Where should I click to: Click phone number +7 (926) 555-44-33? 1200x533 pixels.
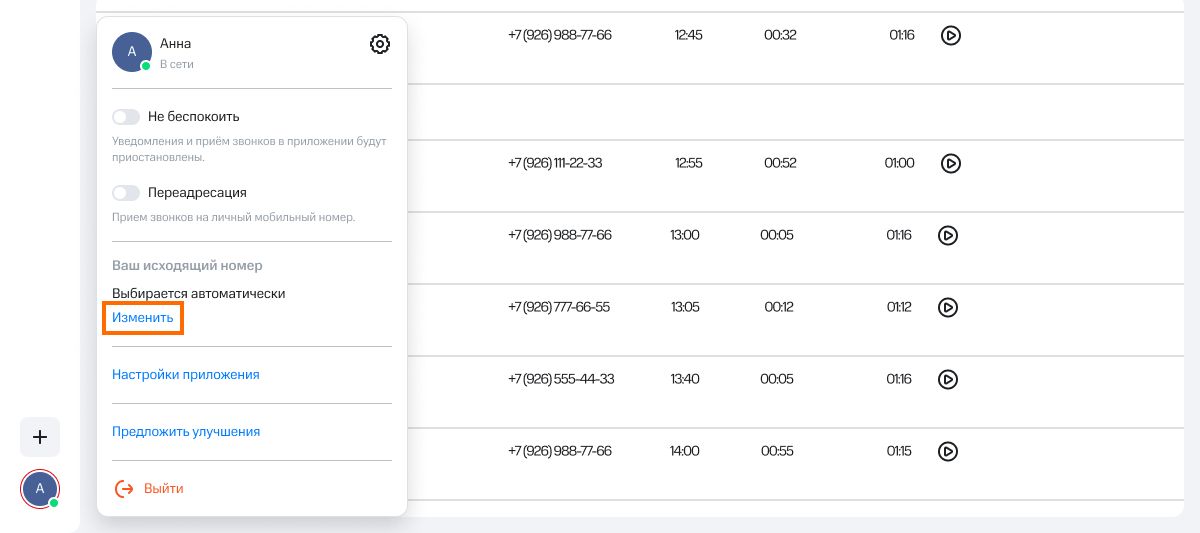tap(561, 379)
